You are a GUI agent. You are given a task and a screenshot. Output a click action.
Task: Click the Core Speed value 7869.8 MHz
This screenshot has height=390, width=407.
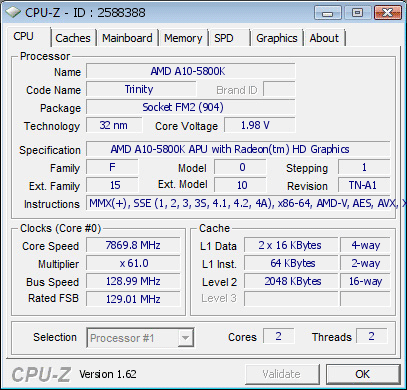click(x=133, y=245)
